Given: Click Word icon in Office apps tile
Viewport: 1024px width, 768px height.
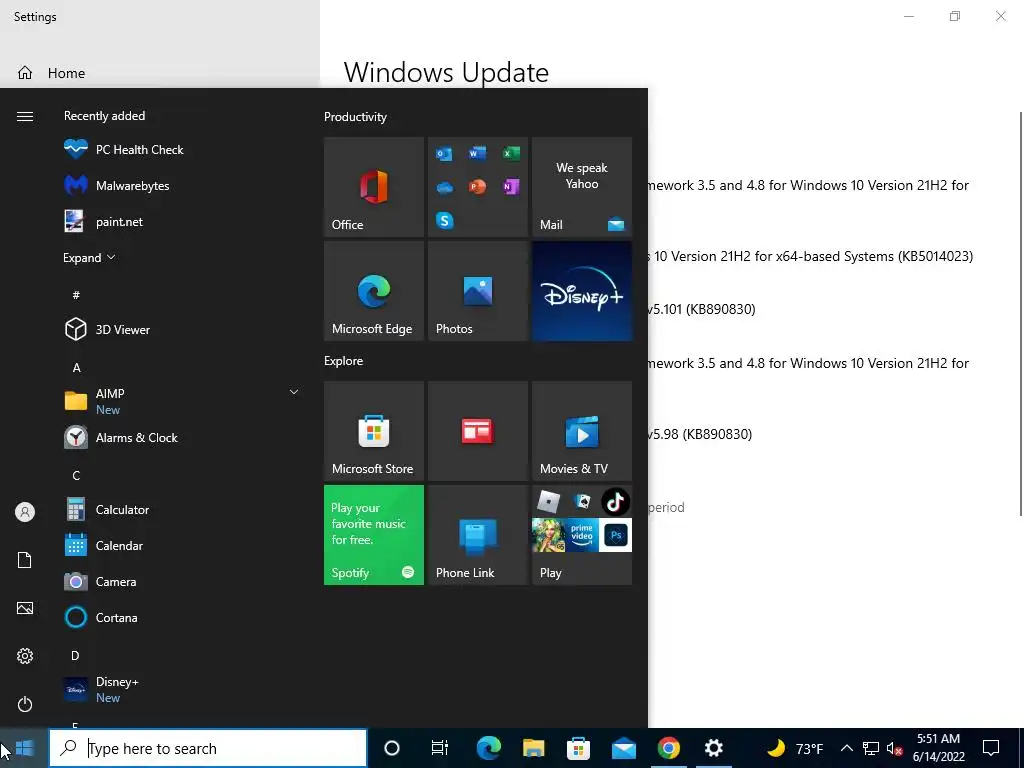Looking at the screenshot, I should click(x=477, y=153).
